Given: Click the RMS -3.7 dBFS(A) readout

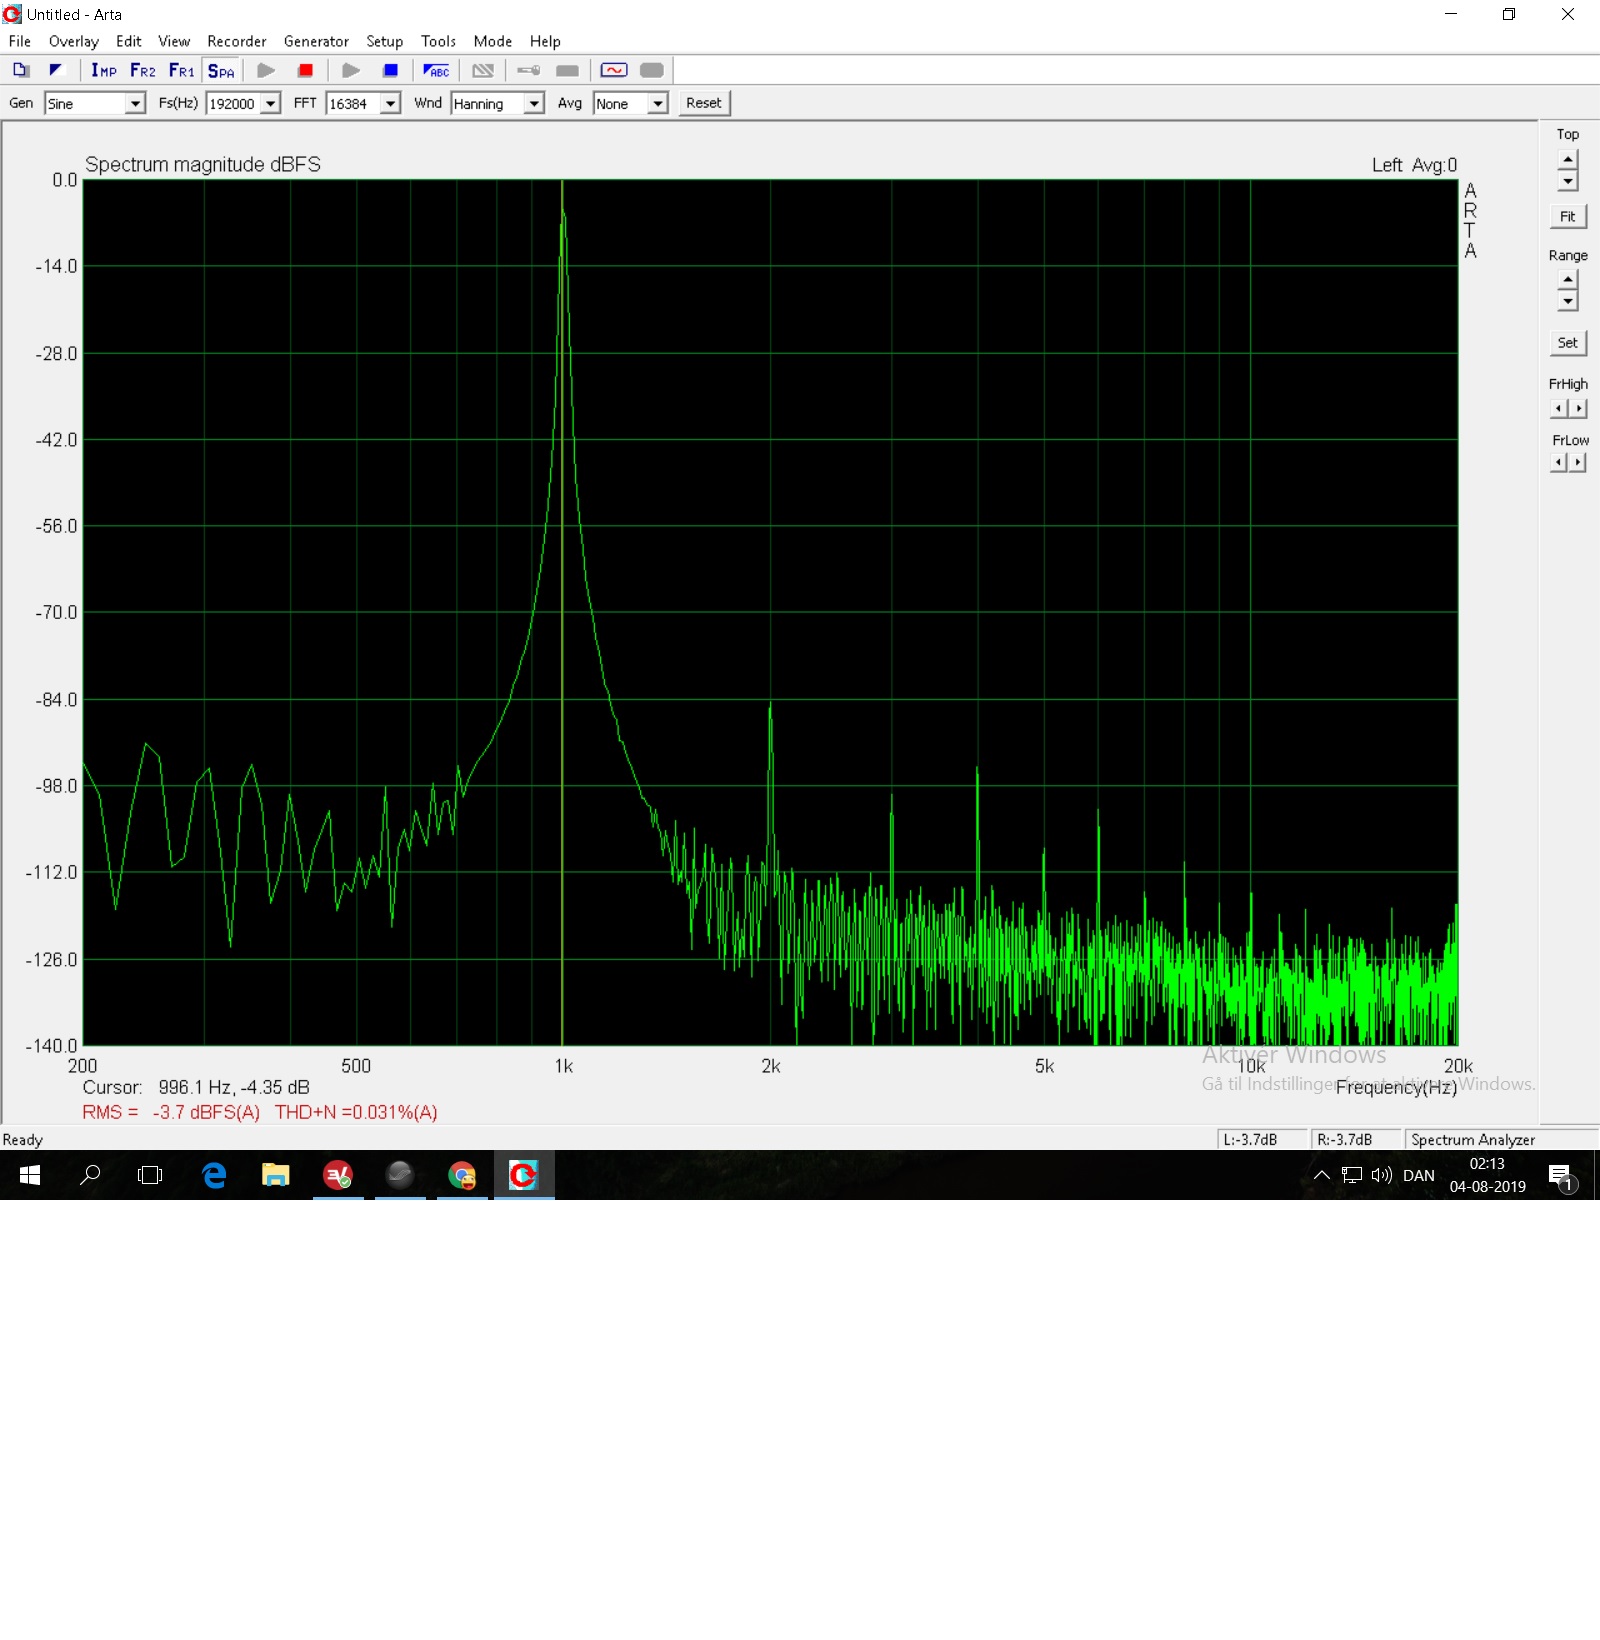Looking at the screenshot, I should click(171, 1112).
